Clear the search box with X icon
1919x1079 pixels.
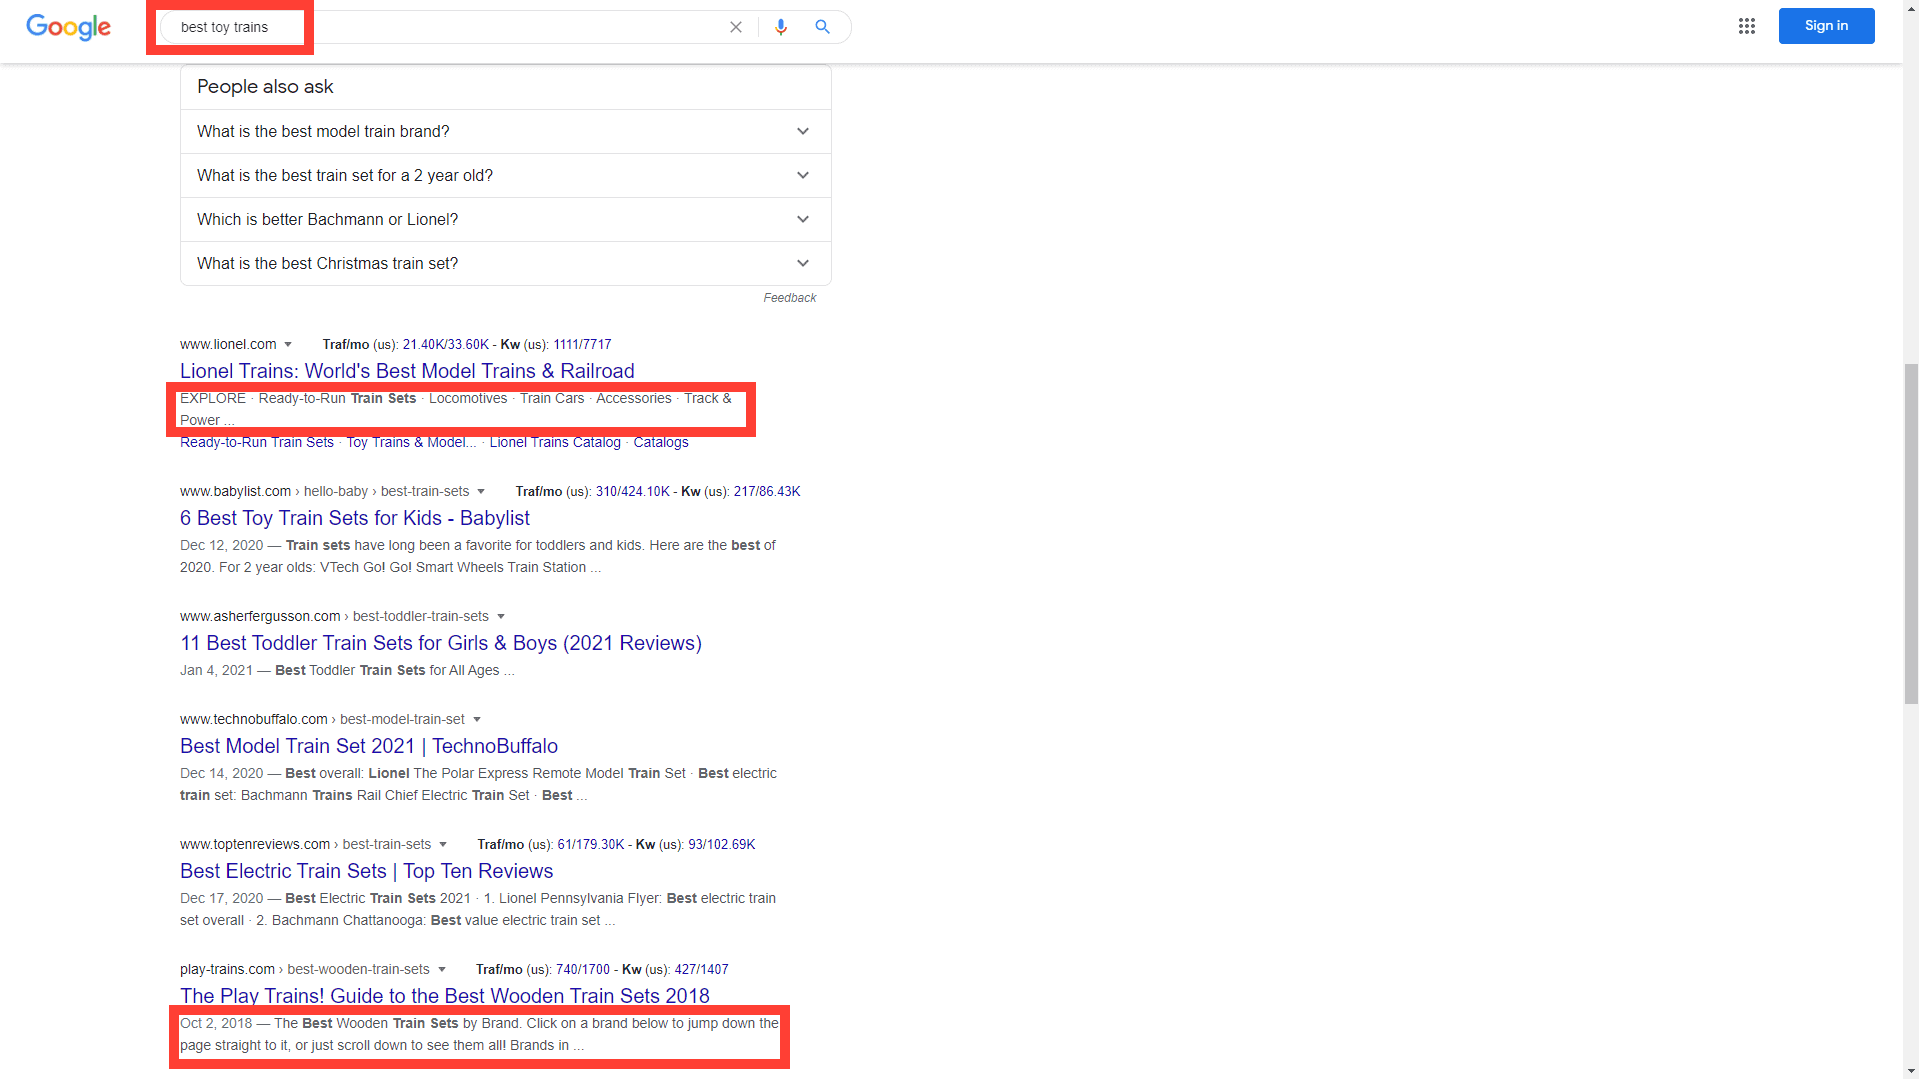point(736,27)
